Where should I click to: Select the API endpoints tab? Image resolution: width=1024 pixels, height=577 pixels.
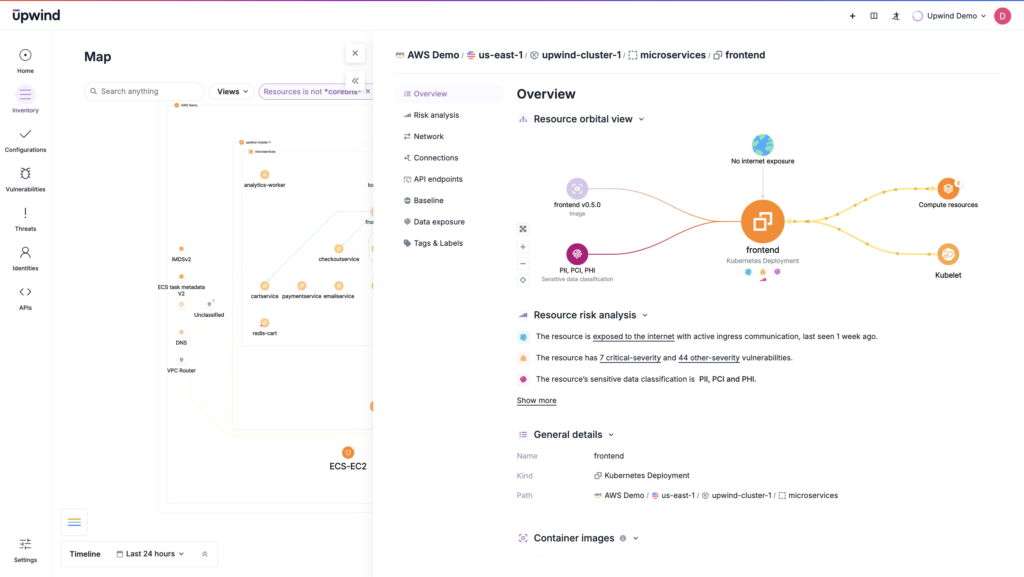438,179
